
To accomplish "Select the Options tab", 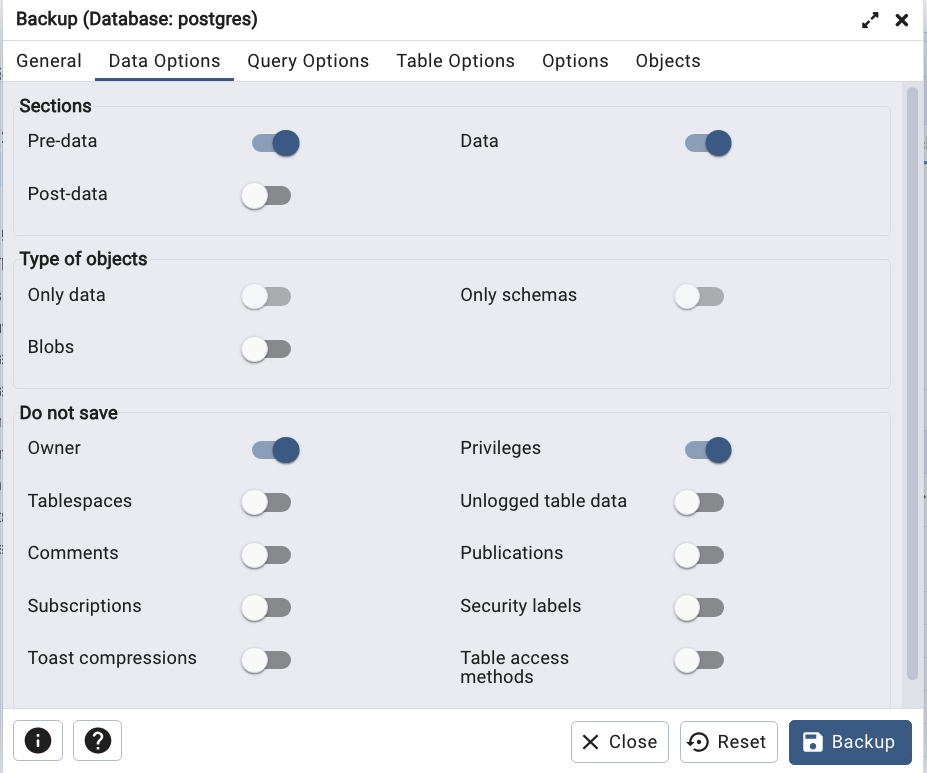I will tap(575, 61).
